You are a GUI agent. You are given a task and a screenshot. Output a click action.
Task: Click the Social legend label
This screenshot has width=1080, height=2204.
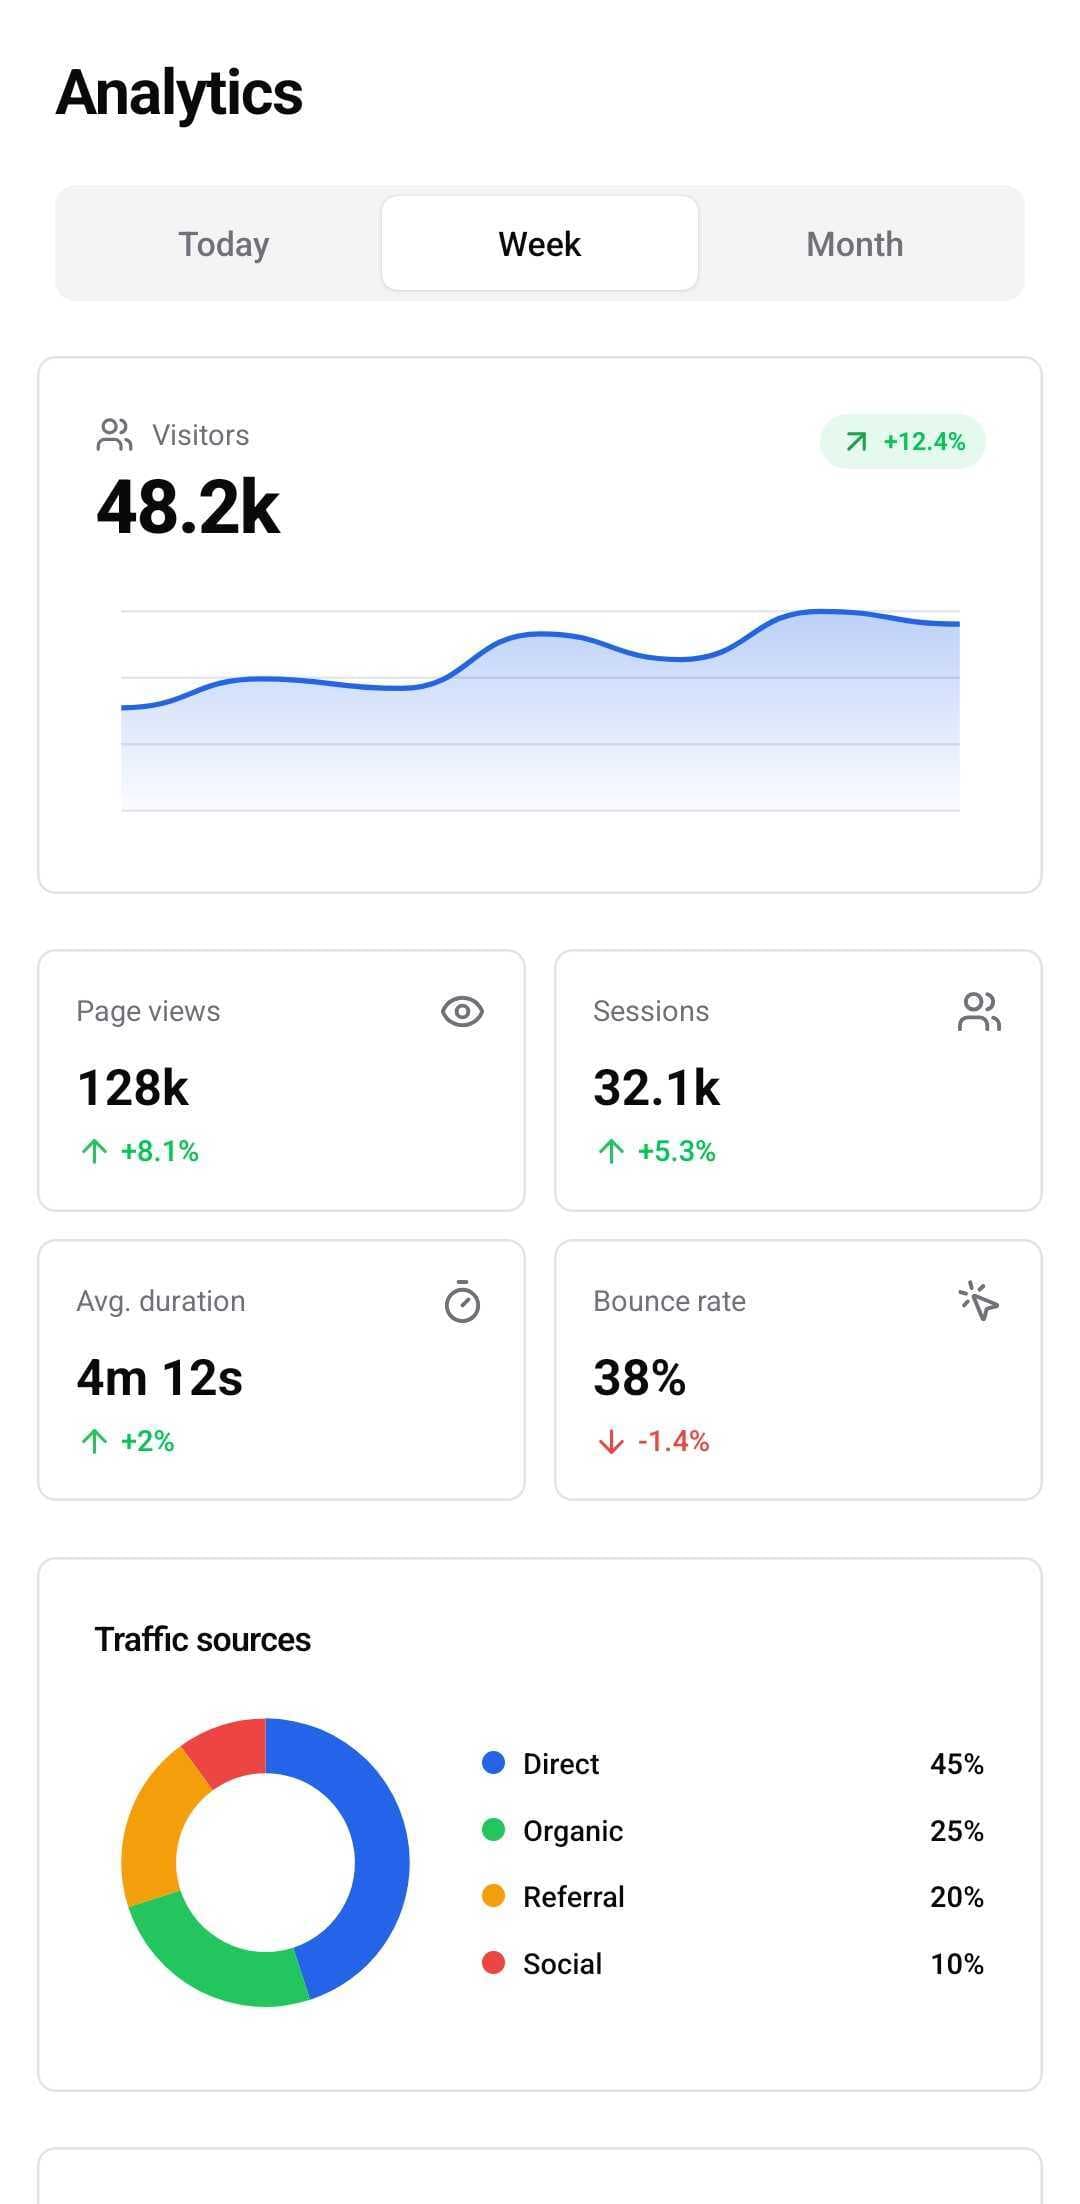point(563,1963)
